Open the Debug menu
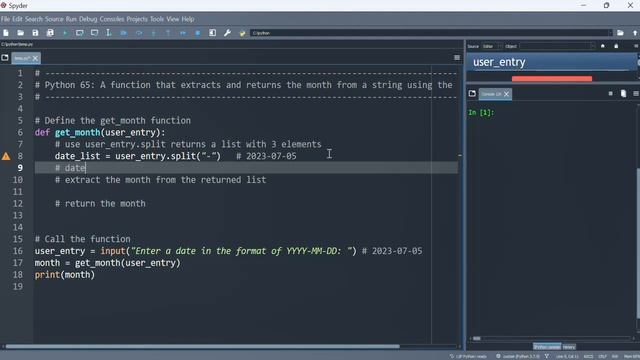Image resolution: width=640 pixels, height=360 pixels. coord(88,19)
